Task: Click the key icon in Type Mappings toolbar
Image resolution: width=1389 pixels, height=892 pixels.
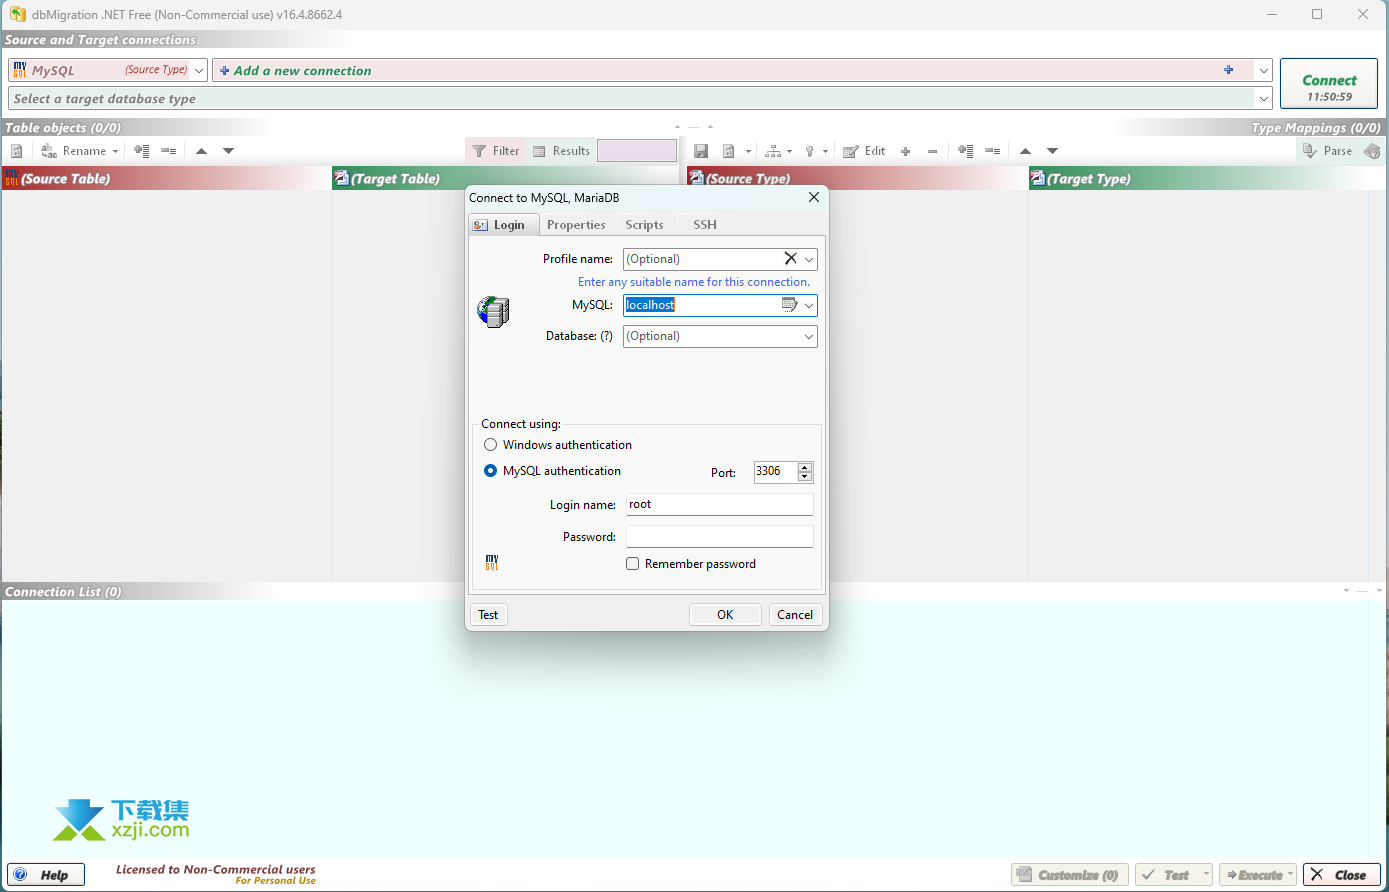Action: [810, 151]
